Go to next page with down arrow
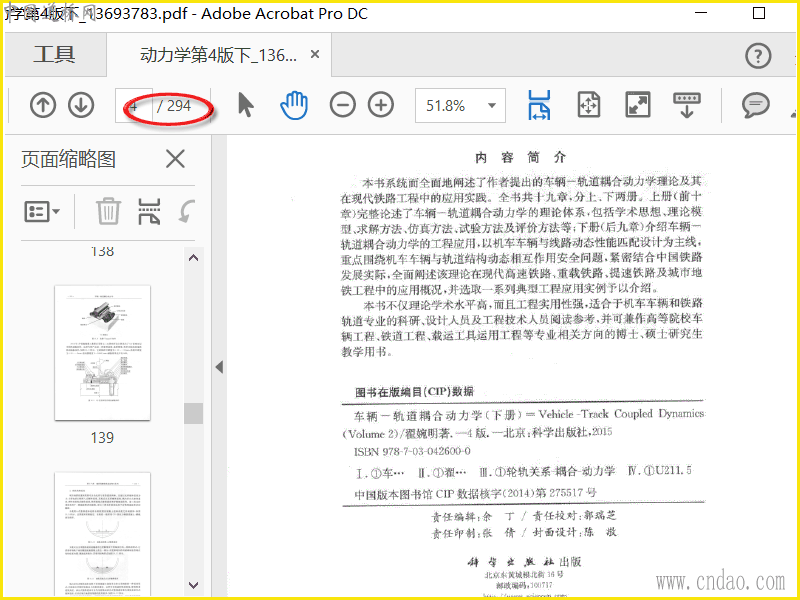The image size is (800, 600). point(81,105)
